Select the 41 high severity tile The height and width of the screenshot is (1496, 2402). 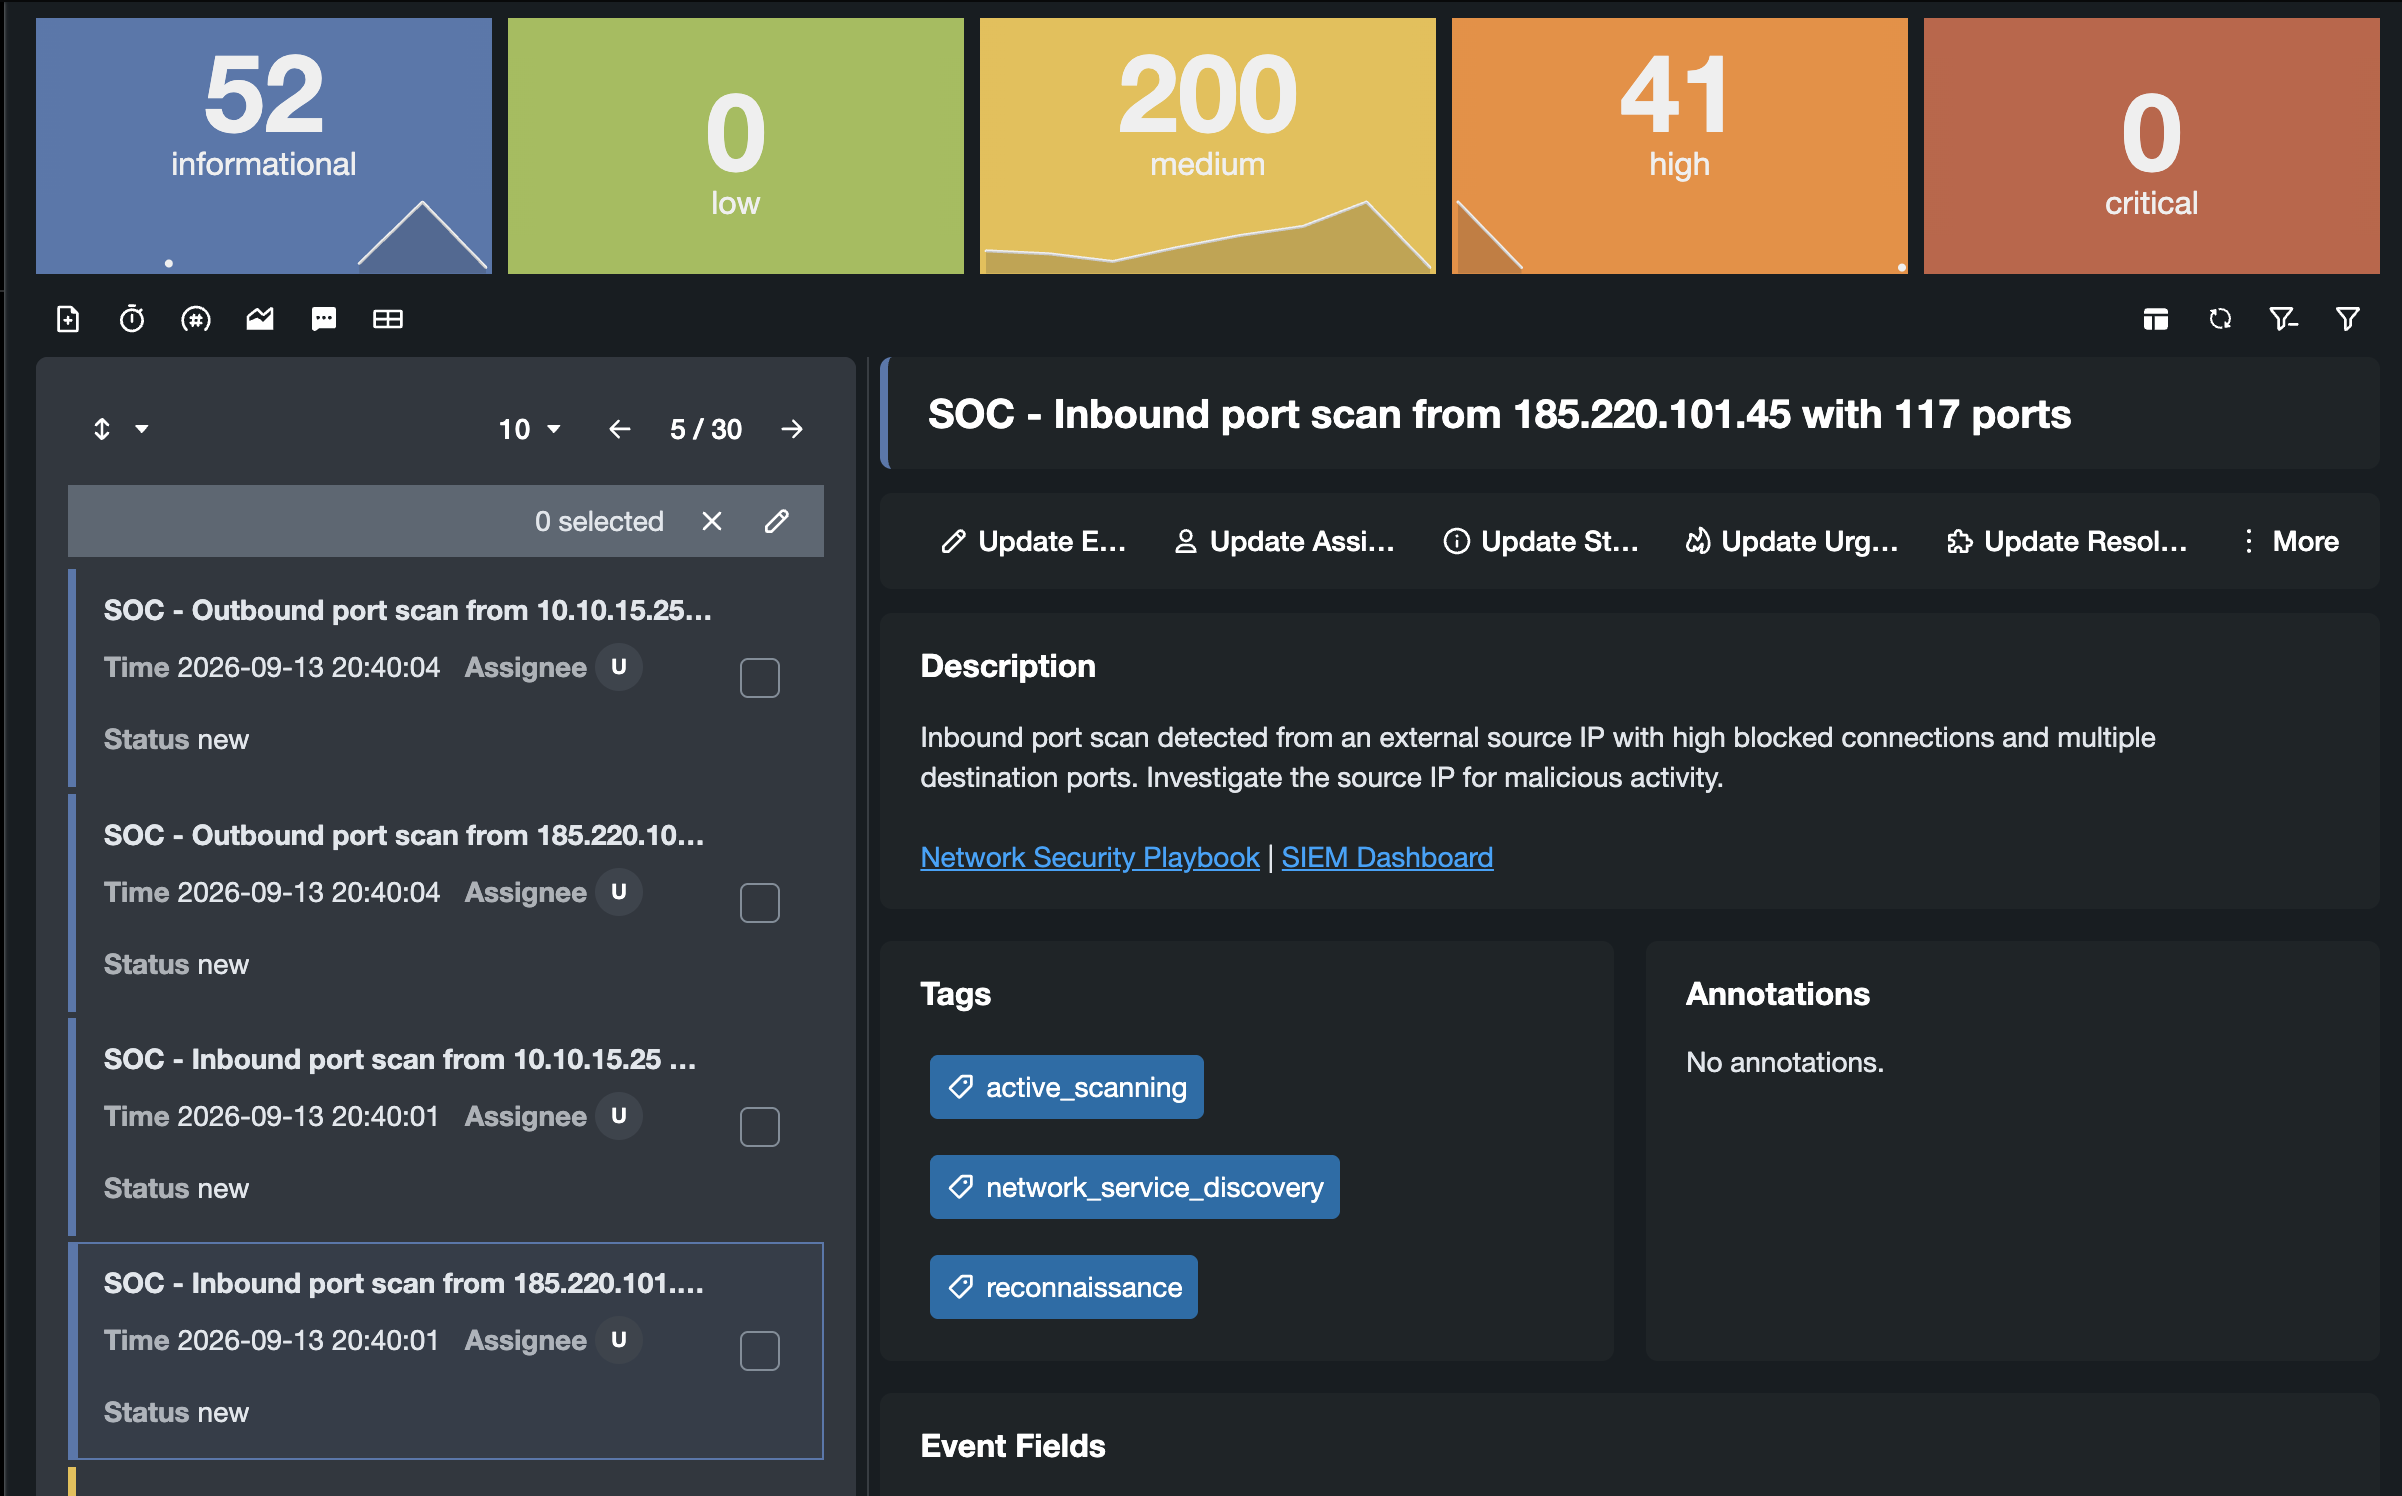[1680, 146]
